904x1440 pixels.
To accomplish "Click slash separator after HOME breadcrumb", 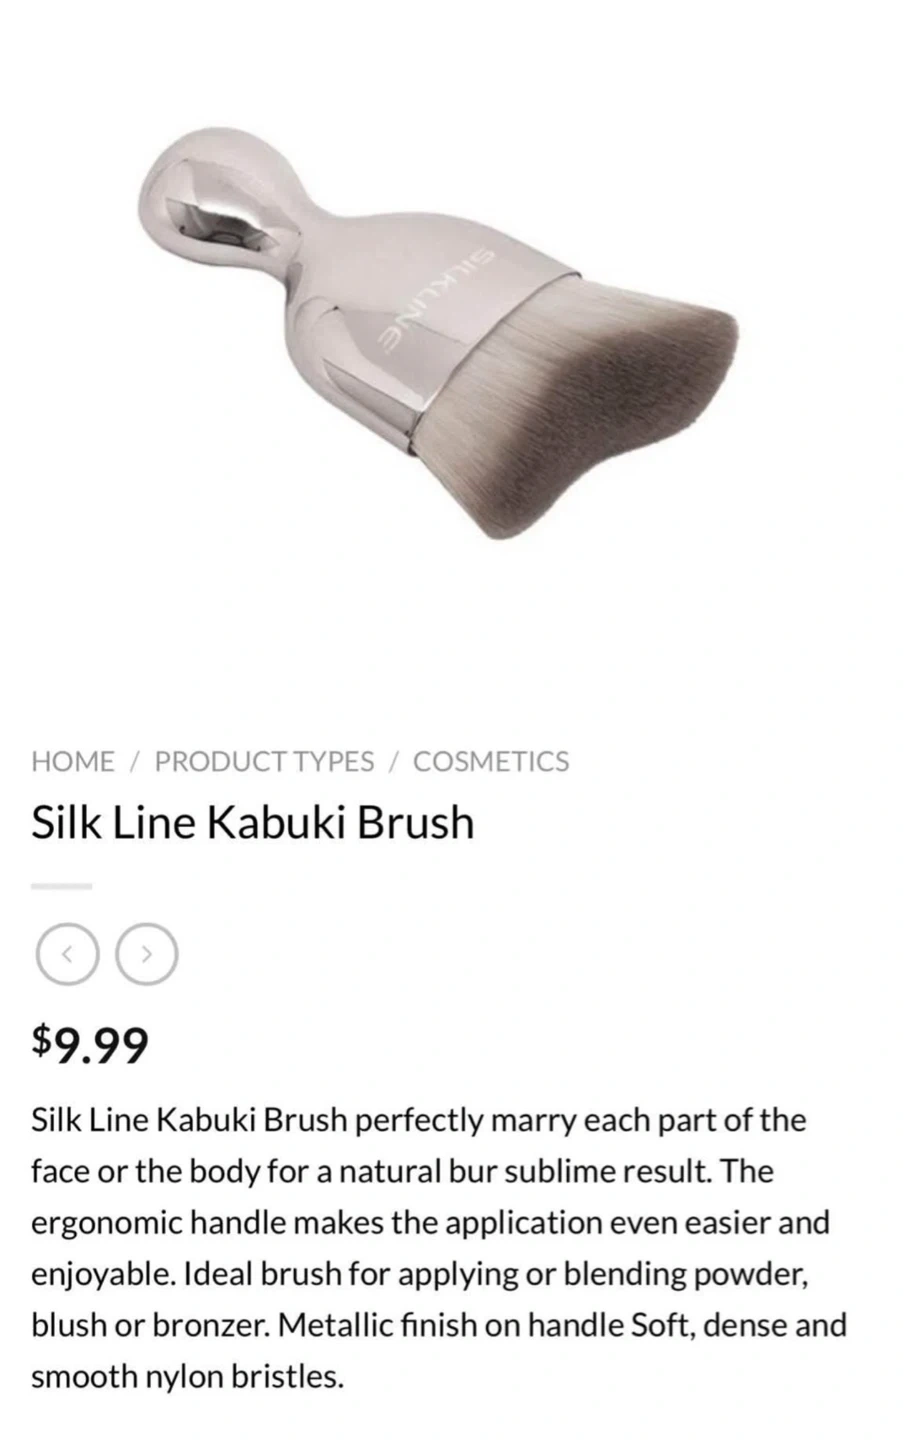I will (x=134, y=761).
